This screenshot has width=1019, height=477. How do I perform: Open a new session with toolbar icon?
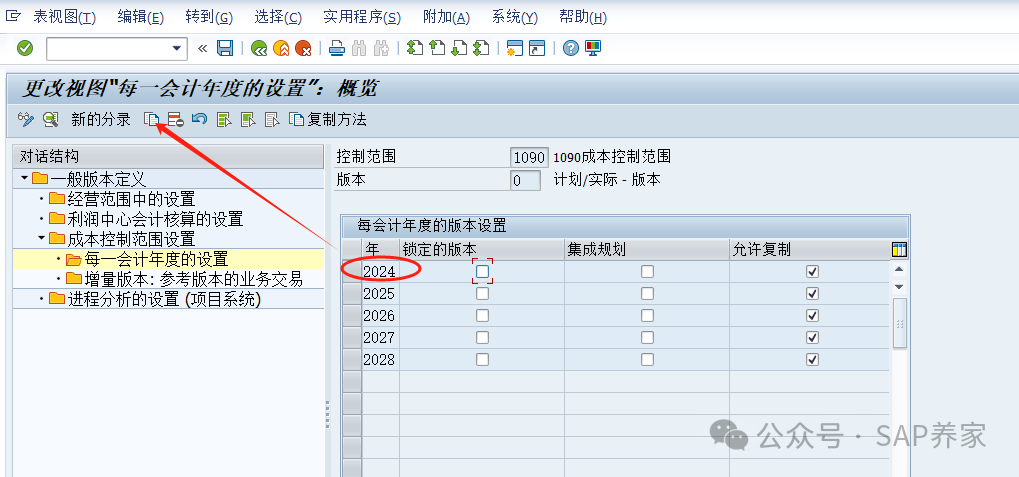tap(515, 48)
